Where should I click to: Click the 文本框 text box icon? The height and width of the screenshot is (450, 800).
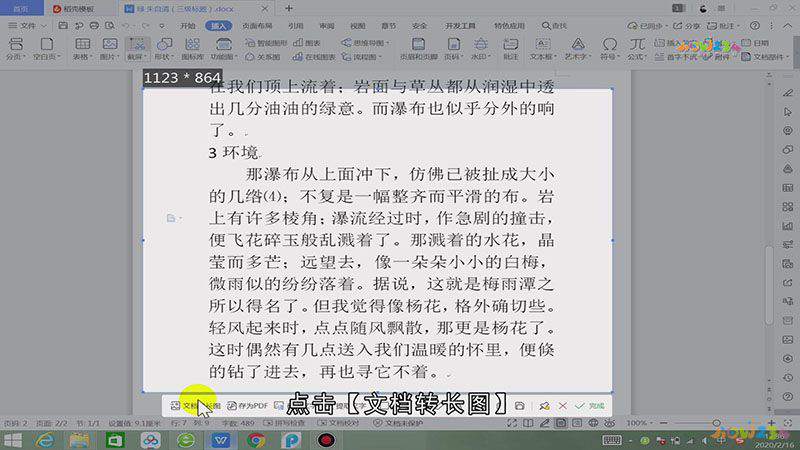click(543, 49)
